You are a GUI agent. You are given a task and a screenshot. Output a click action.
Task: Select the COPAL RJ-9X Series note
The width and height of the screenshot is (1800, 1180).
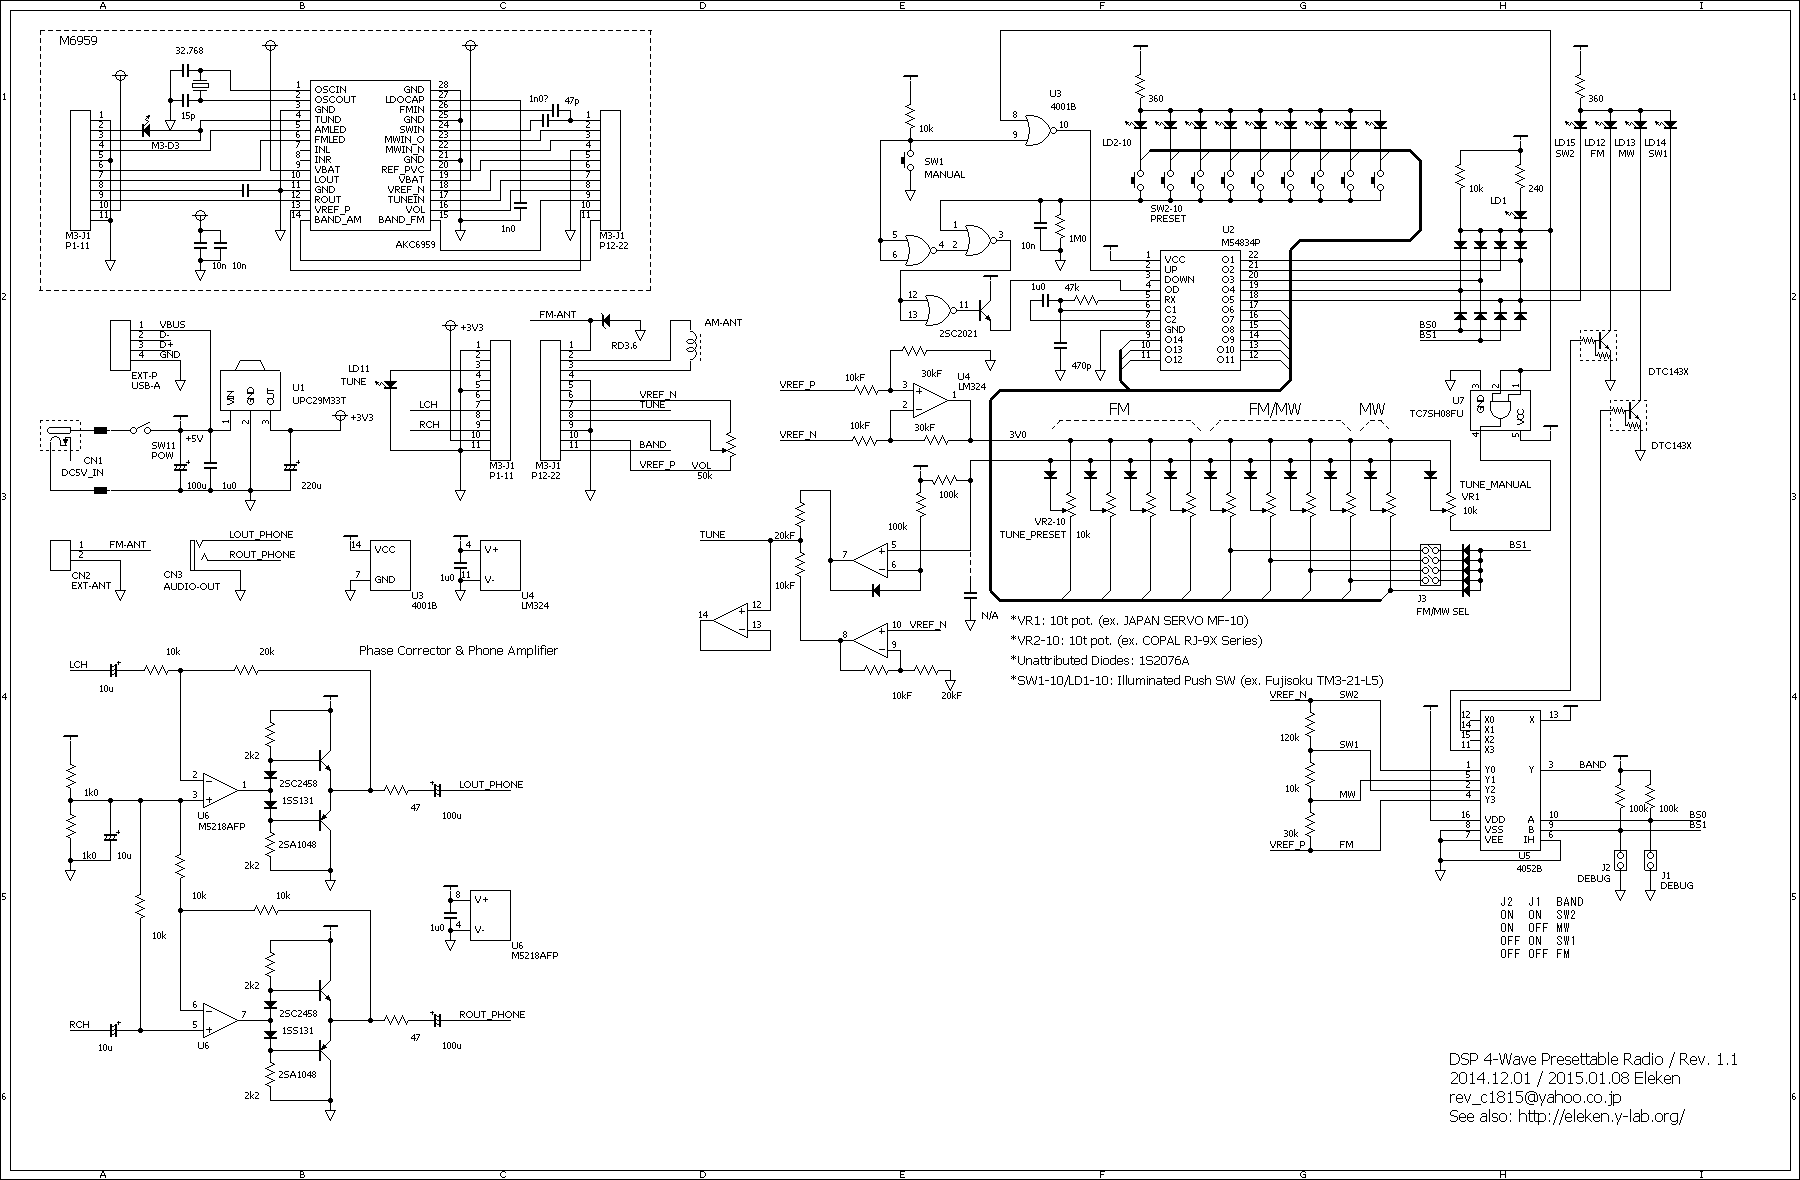click(x=1136, y=640)
